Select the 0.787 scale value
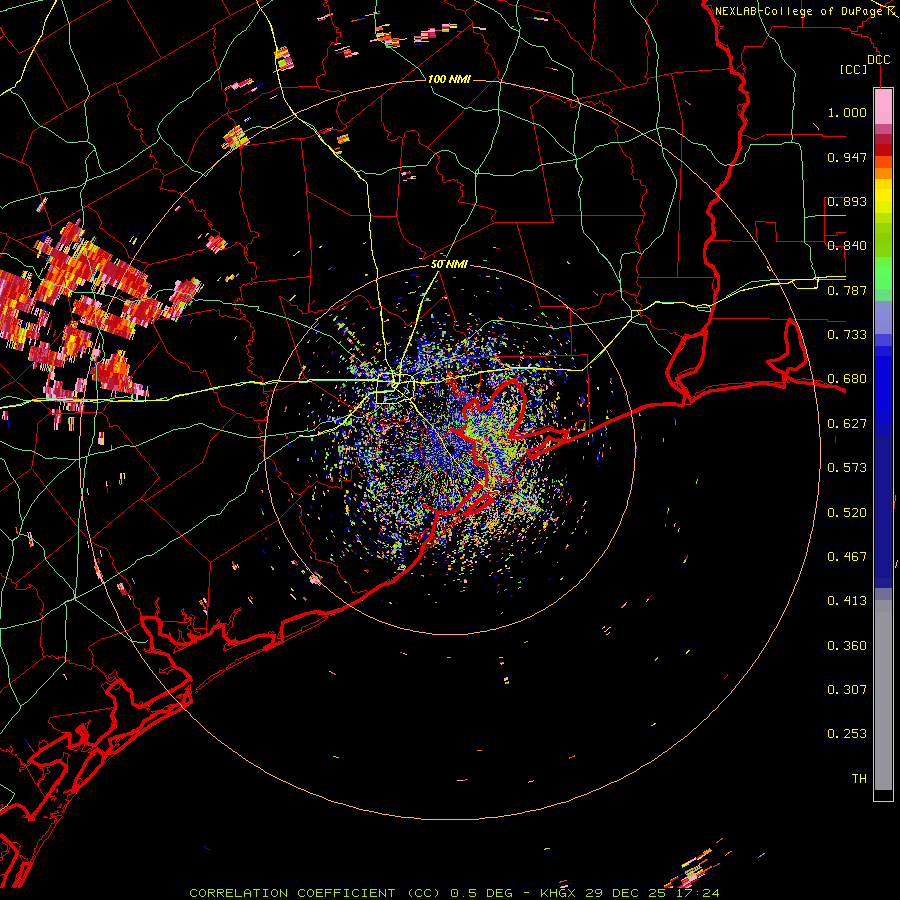 coord(847,290)
